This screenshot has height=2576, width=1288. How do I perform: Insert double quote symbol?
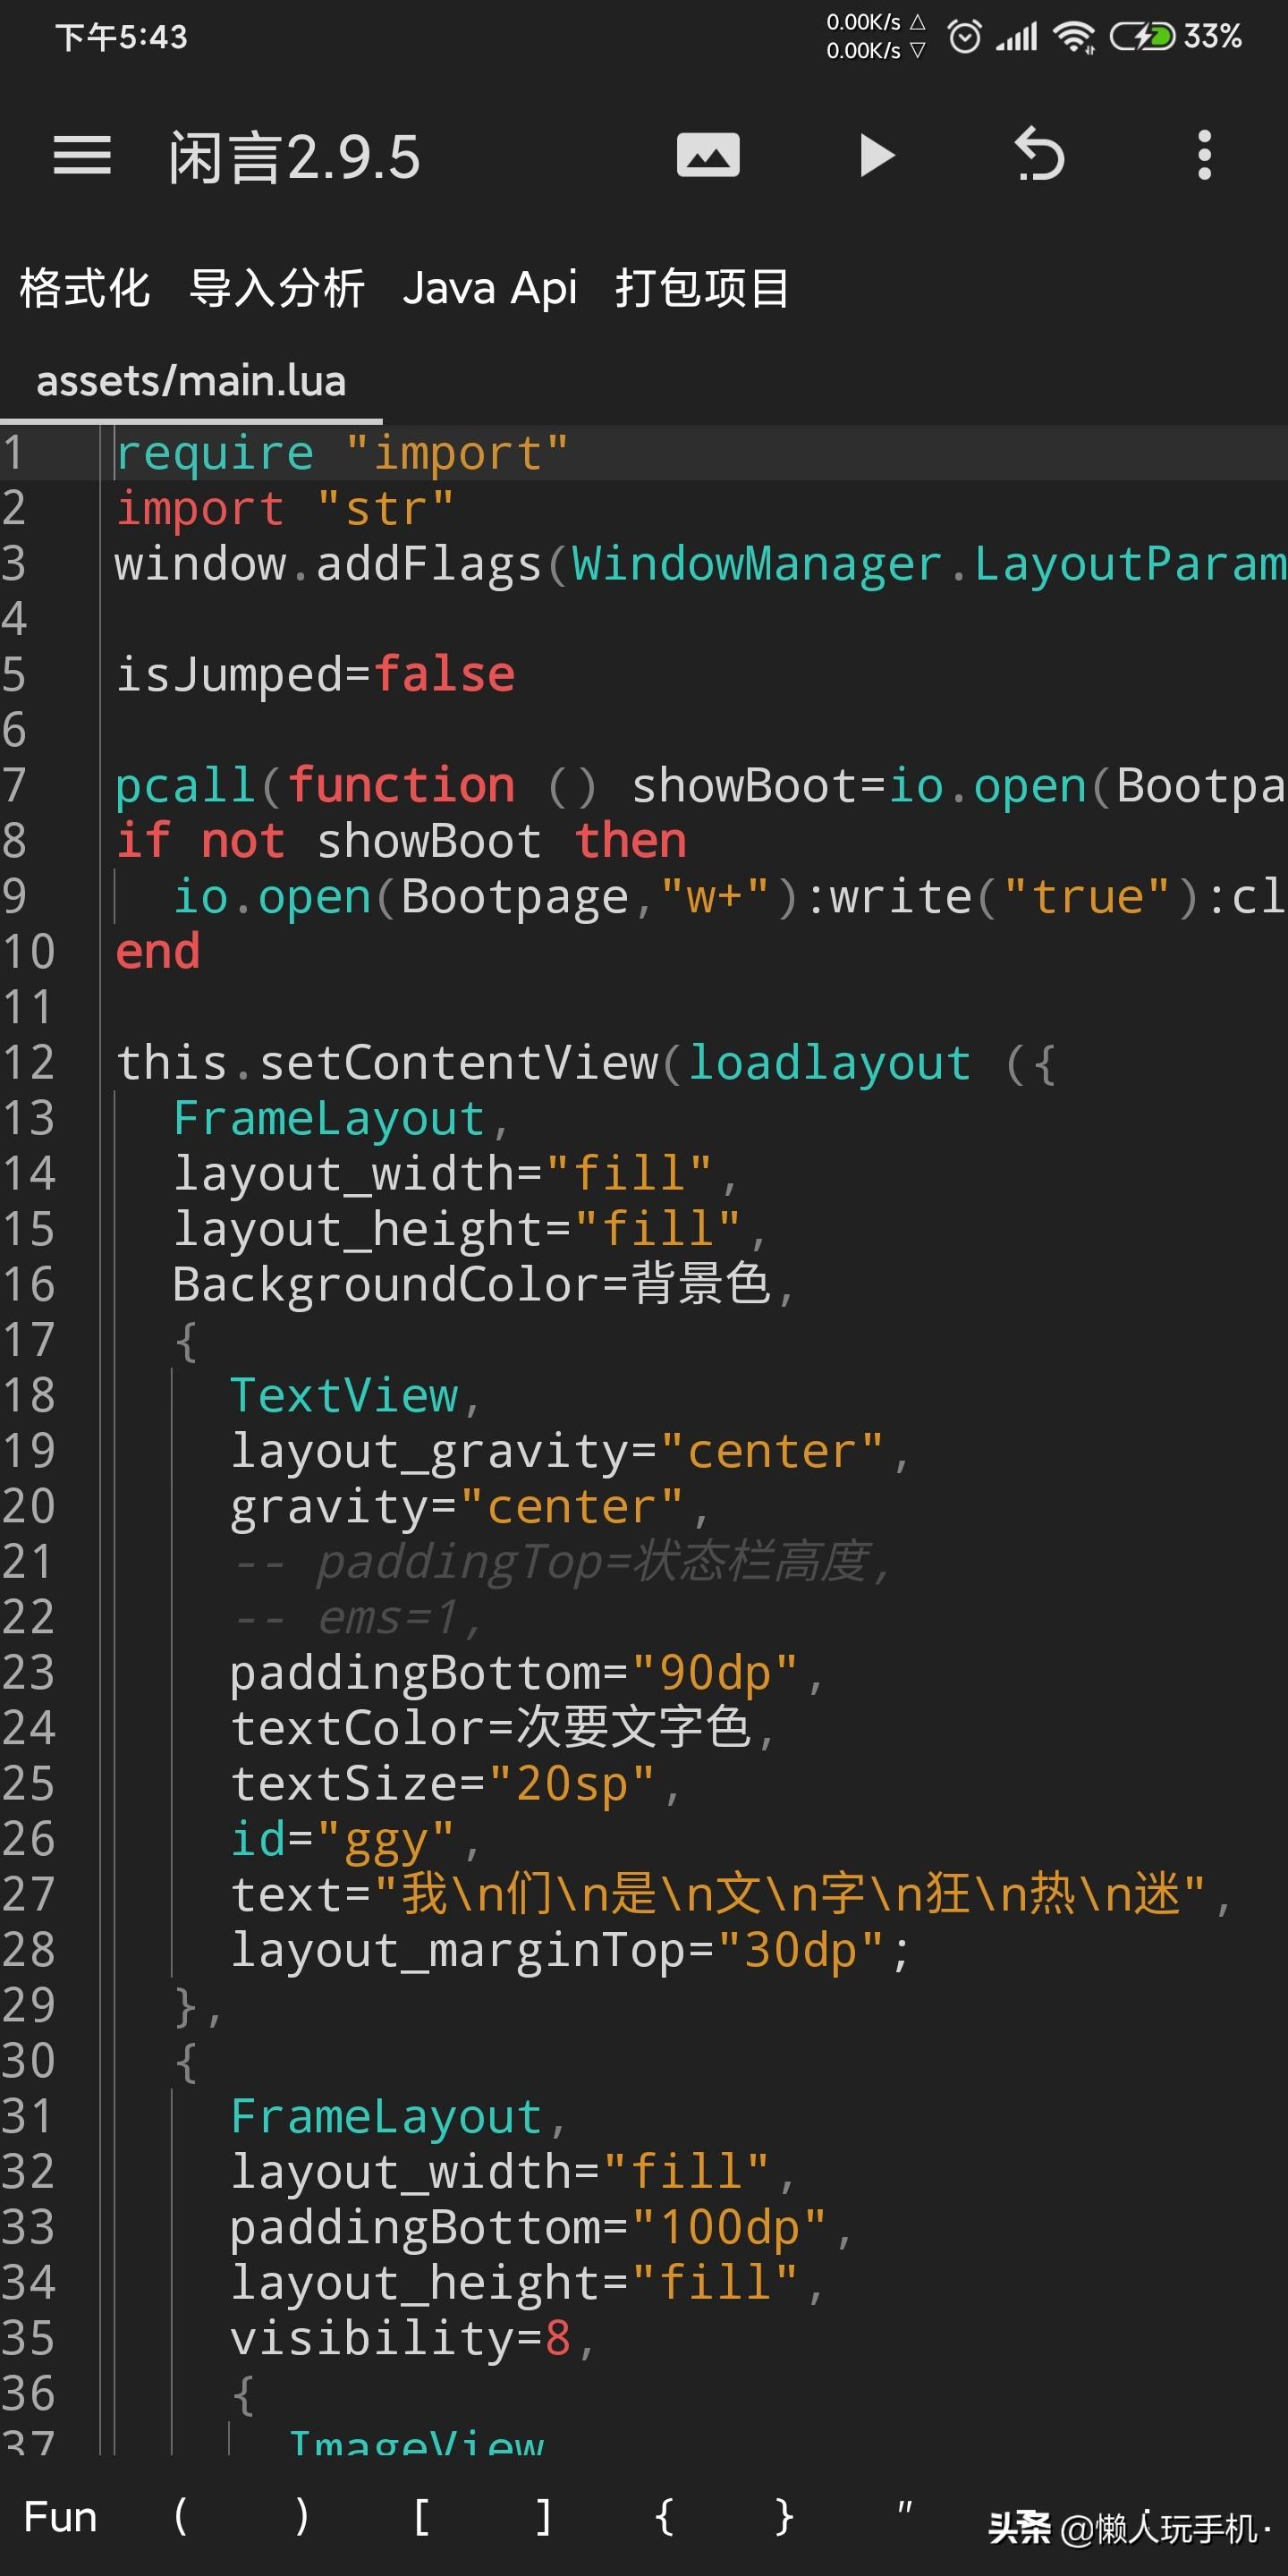tap(905, 2510)
